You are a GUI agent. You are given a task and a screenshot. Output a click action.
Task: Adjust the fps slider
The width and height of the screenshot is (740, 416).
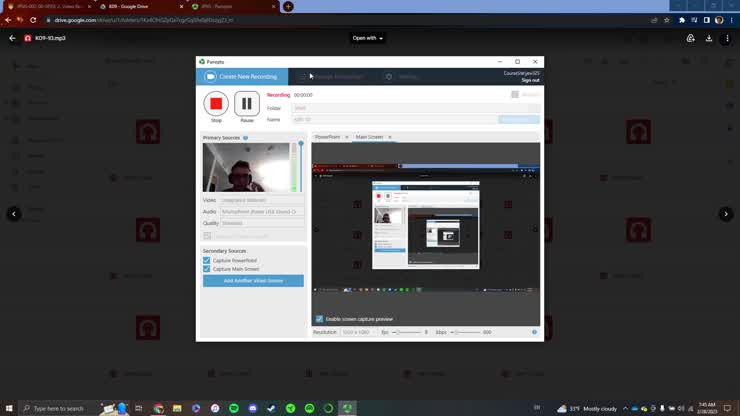397,332
